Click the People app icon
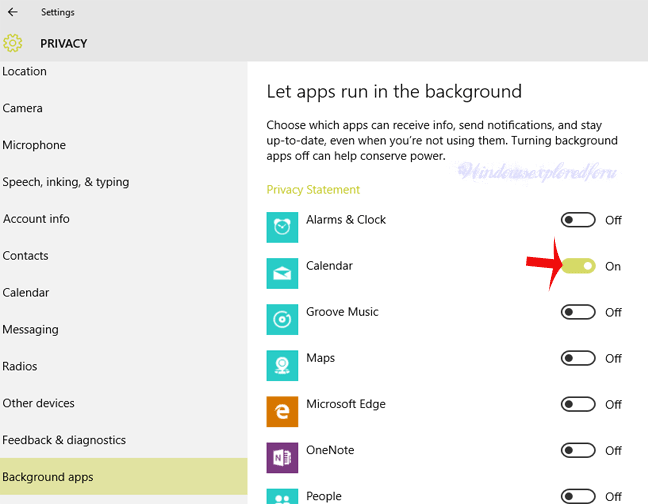648x504 pixels. point(282,497)
